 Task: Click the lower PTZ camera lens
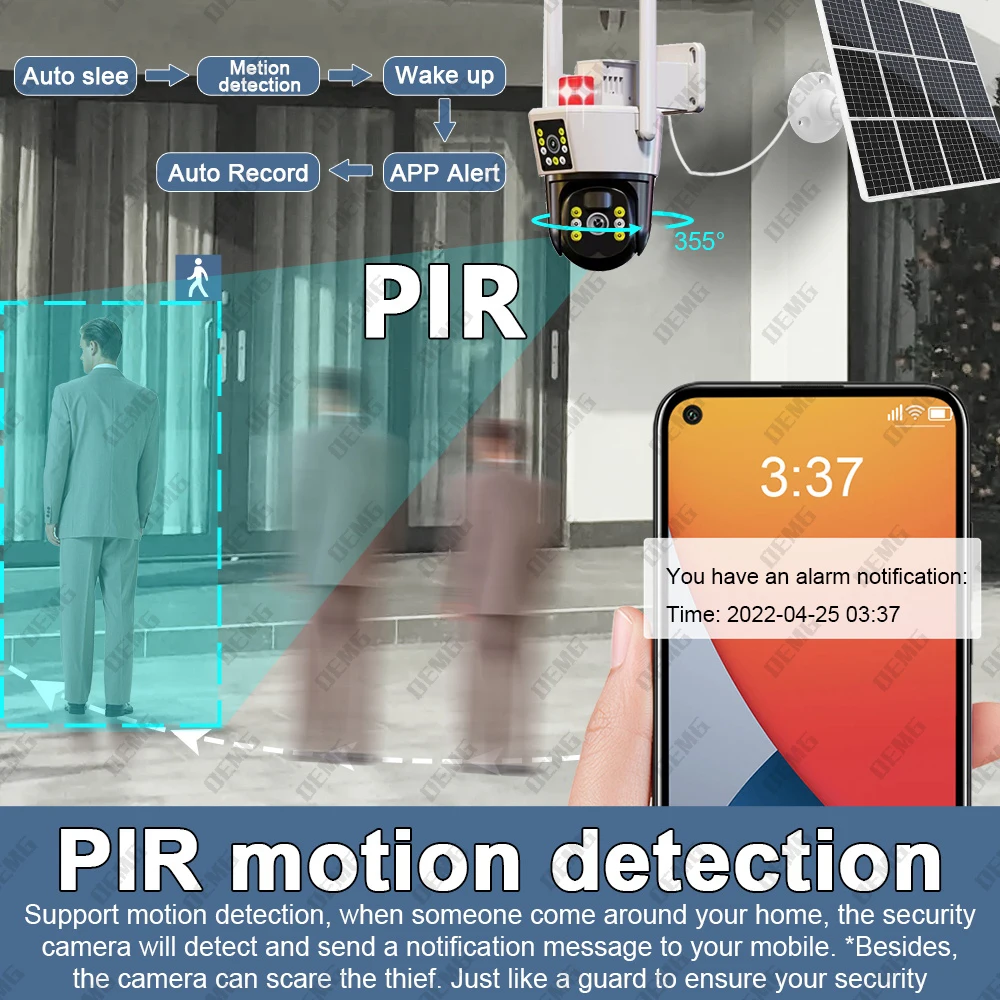pos(598,222)
